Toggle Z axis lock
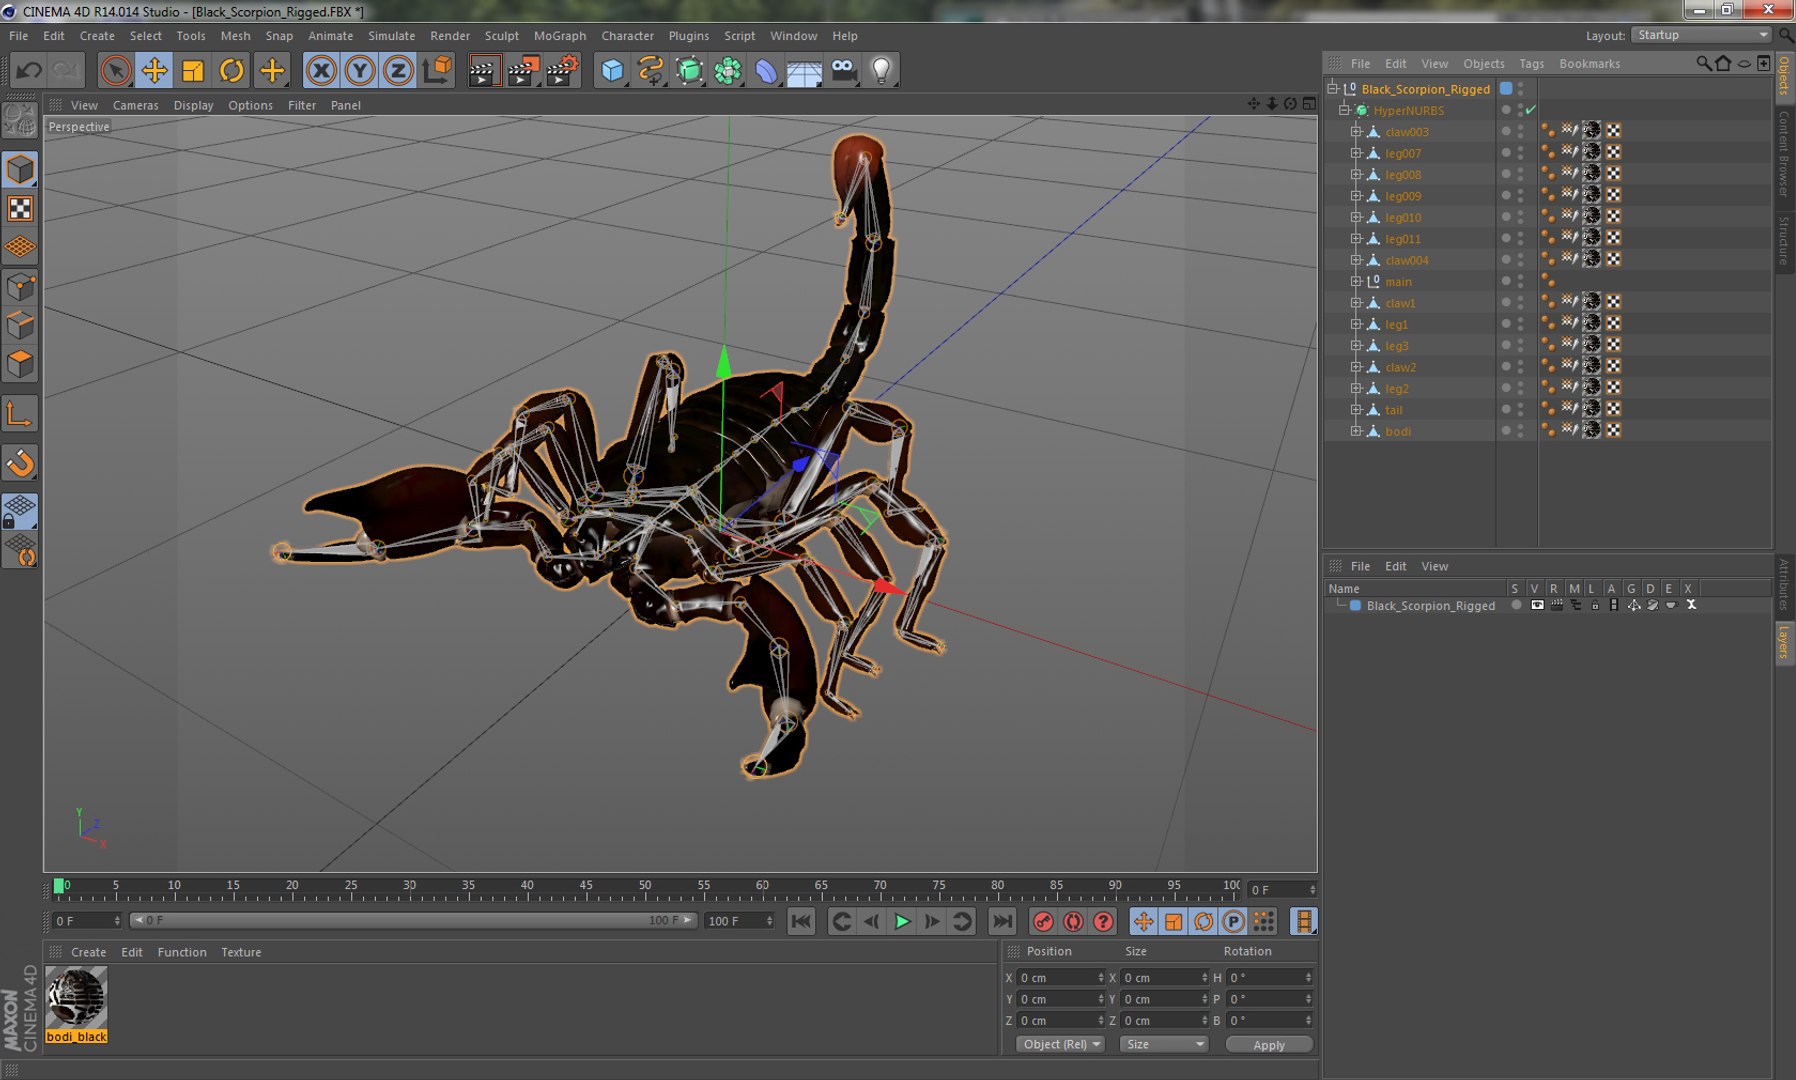This screenshot has width=1796, height=1080. point(398,70)
